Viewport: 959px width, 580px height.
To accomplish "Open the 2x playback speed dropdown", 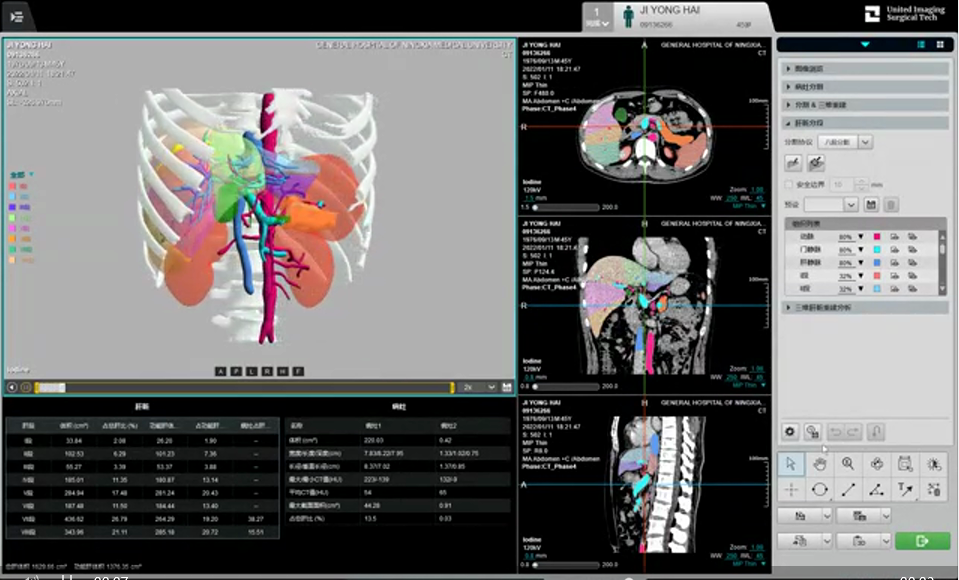I will [478, 387].
